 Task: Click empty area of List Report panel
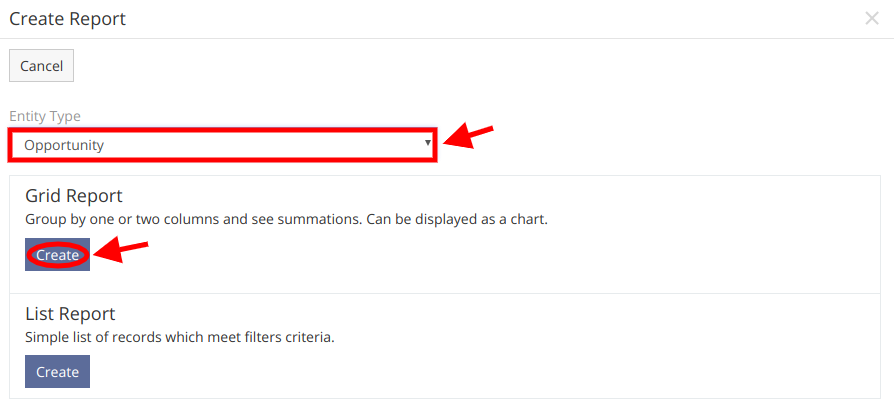coord(485,371)
